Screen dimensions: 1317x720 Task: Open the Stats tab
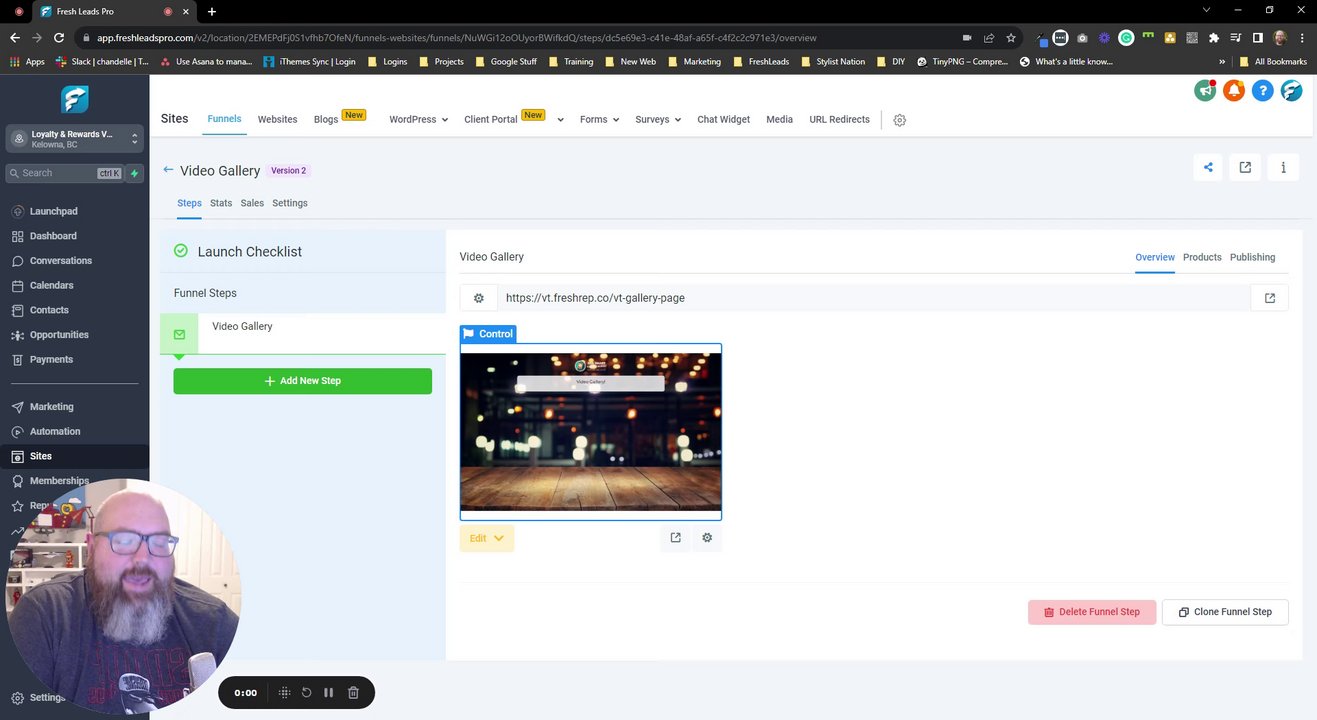pyautogui.click(x=221, y=203)
